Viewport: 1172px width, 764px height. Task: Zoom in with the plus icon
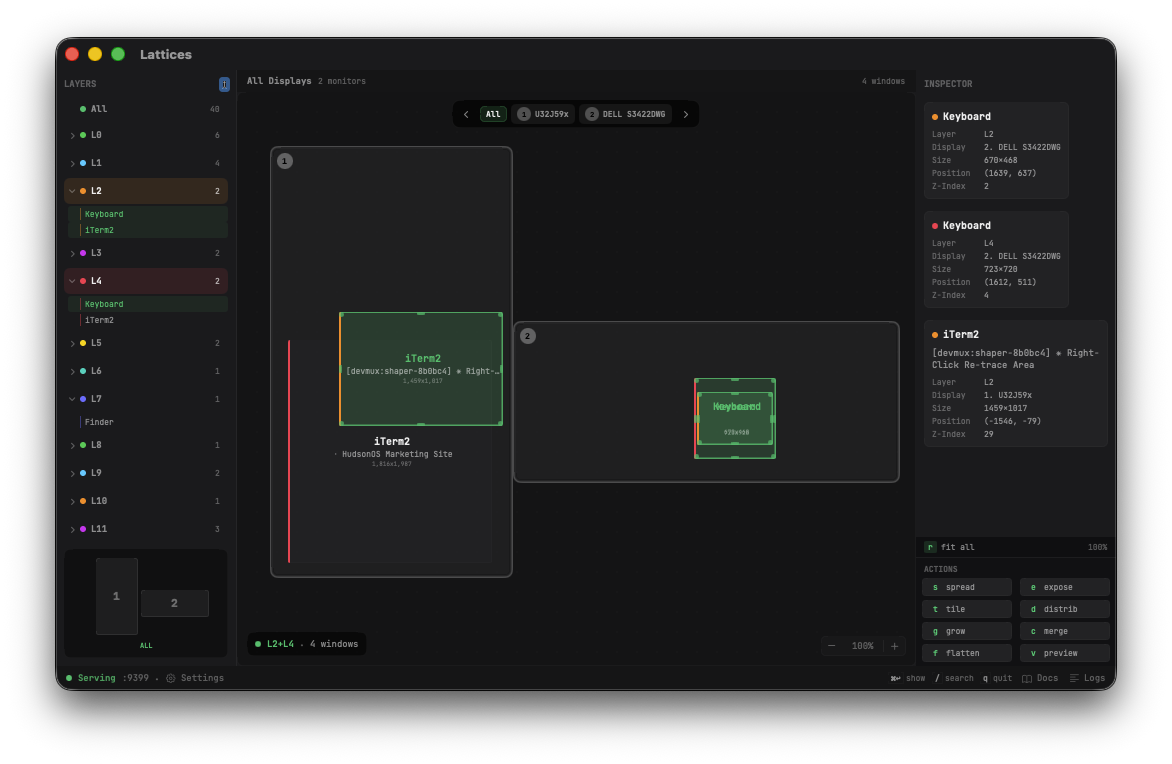pos(894,646)
